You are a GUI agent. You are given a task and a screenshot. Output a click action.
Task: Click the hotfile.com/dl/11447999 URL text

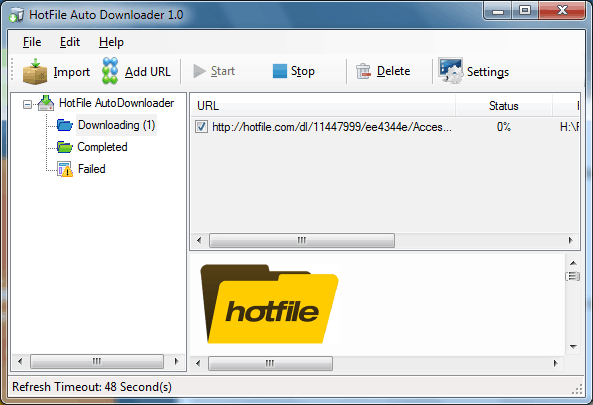(x=332, y=127)
